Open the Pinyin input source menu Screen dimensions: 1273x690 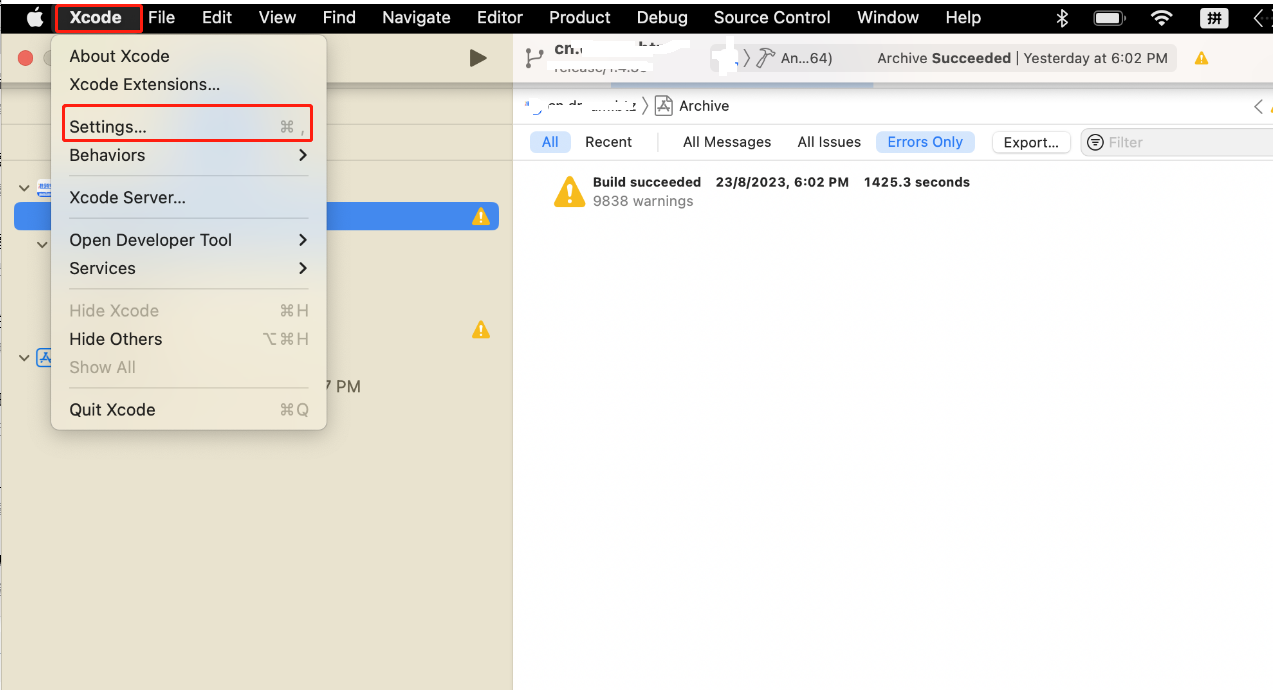tap(1214, 17)
